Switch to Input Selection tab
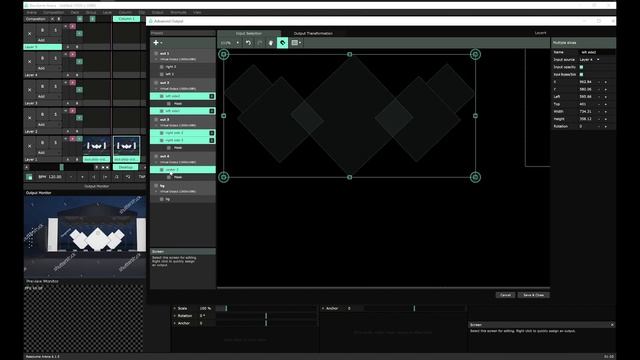Viewport: 640px width, 360px height. tap(249, 33)
